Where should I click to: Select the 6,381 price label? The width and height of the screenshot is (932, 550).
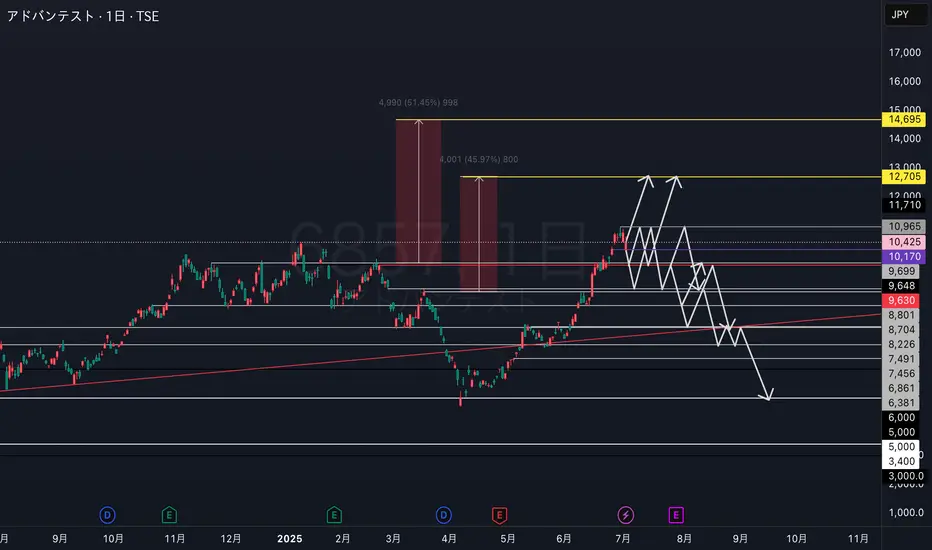click(x=901, y=403)
